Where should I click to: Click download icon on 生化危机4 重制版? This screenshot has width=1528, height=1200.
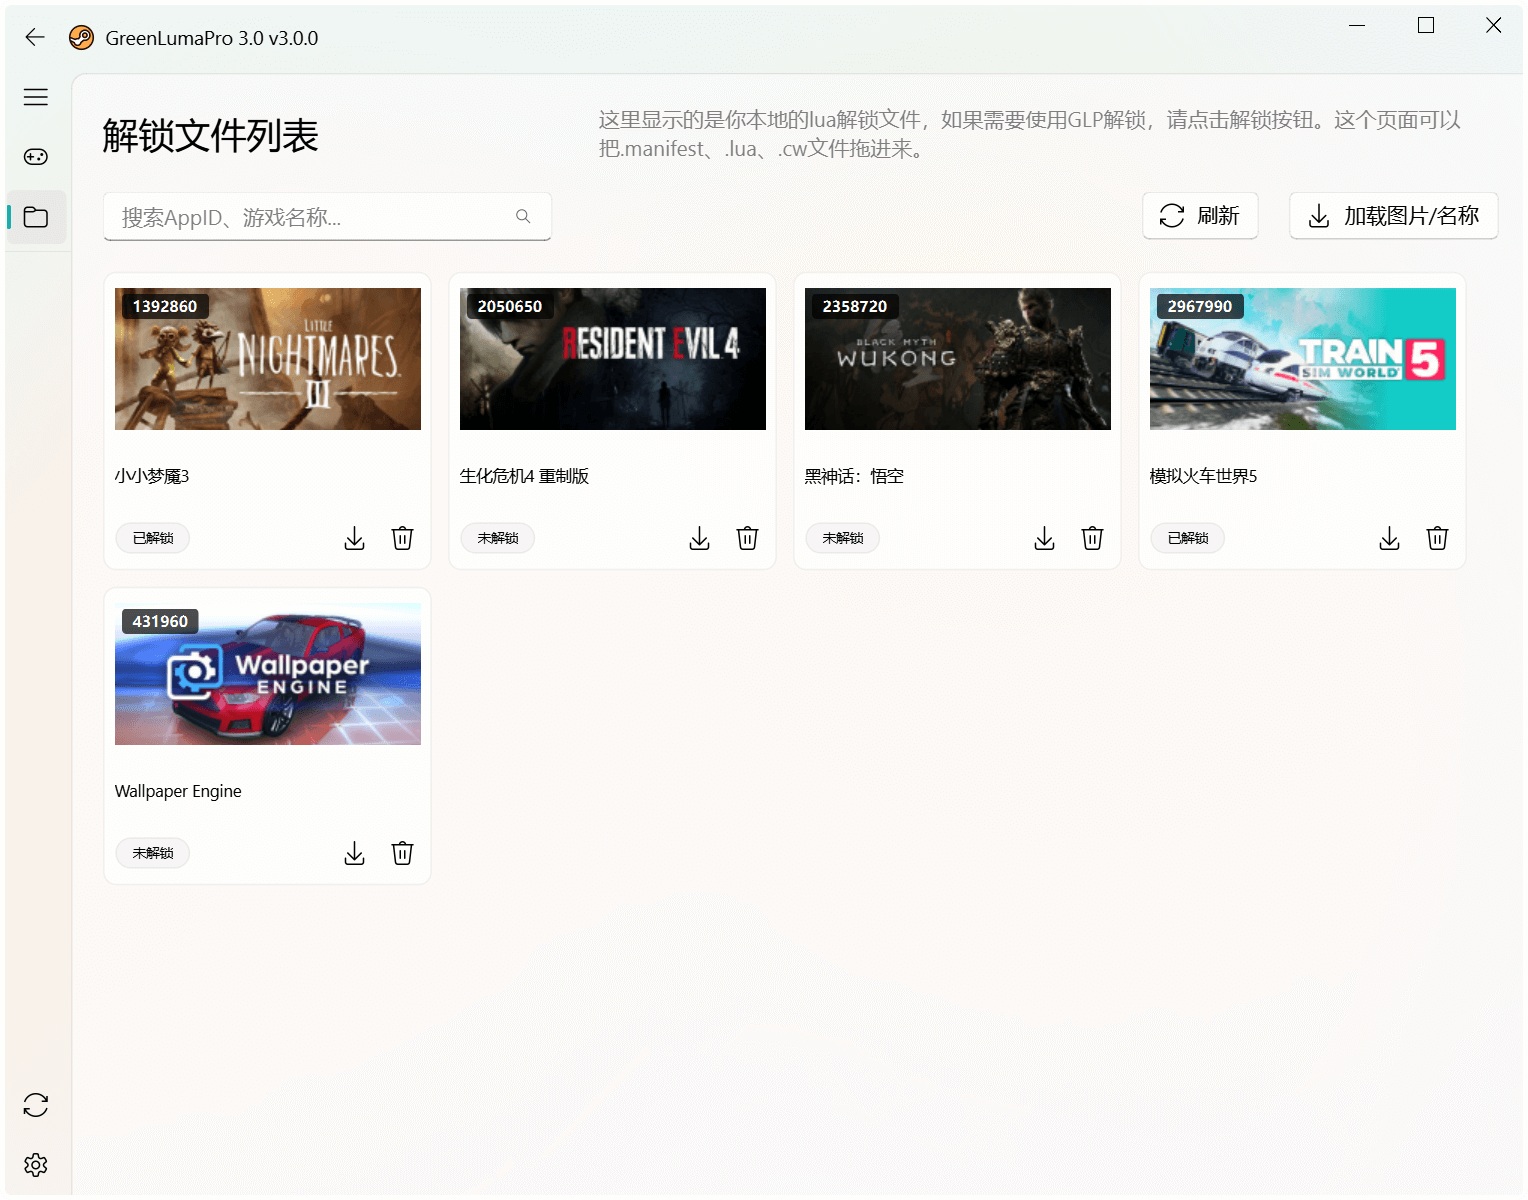[700, 539]
